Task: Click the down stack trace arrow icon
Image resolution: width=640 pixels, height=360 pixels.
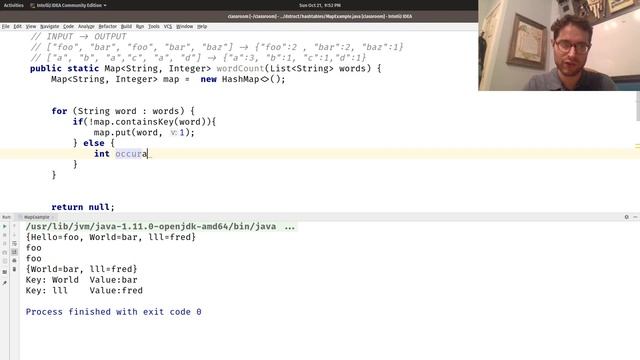Action: [14, 235]
